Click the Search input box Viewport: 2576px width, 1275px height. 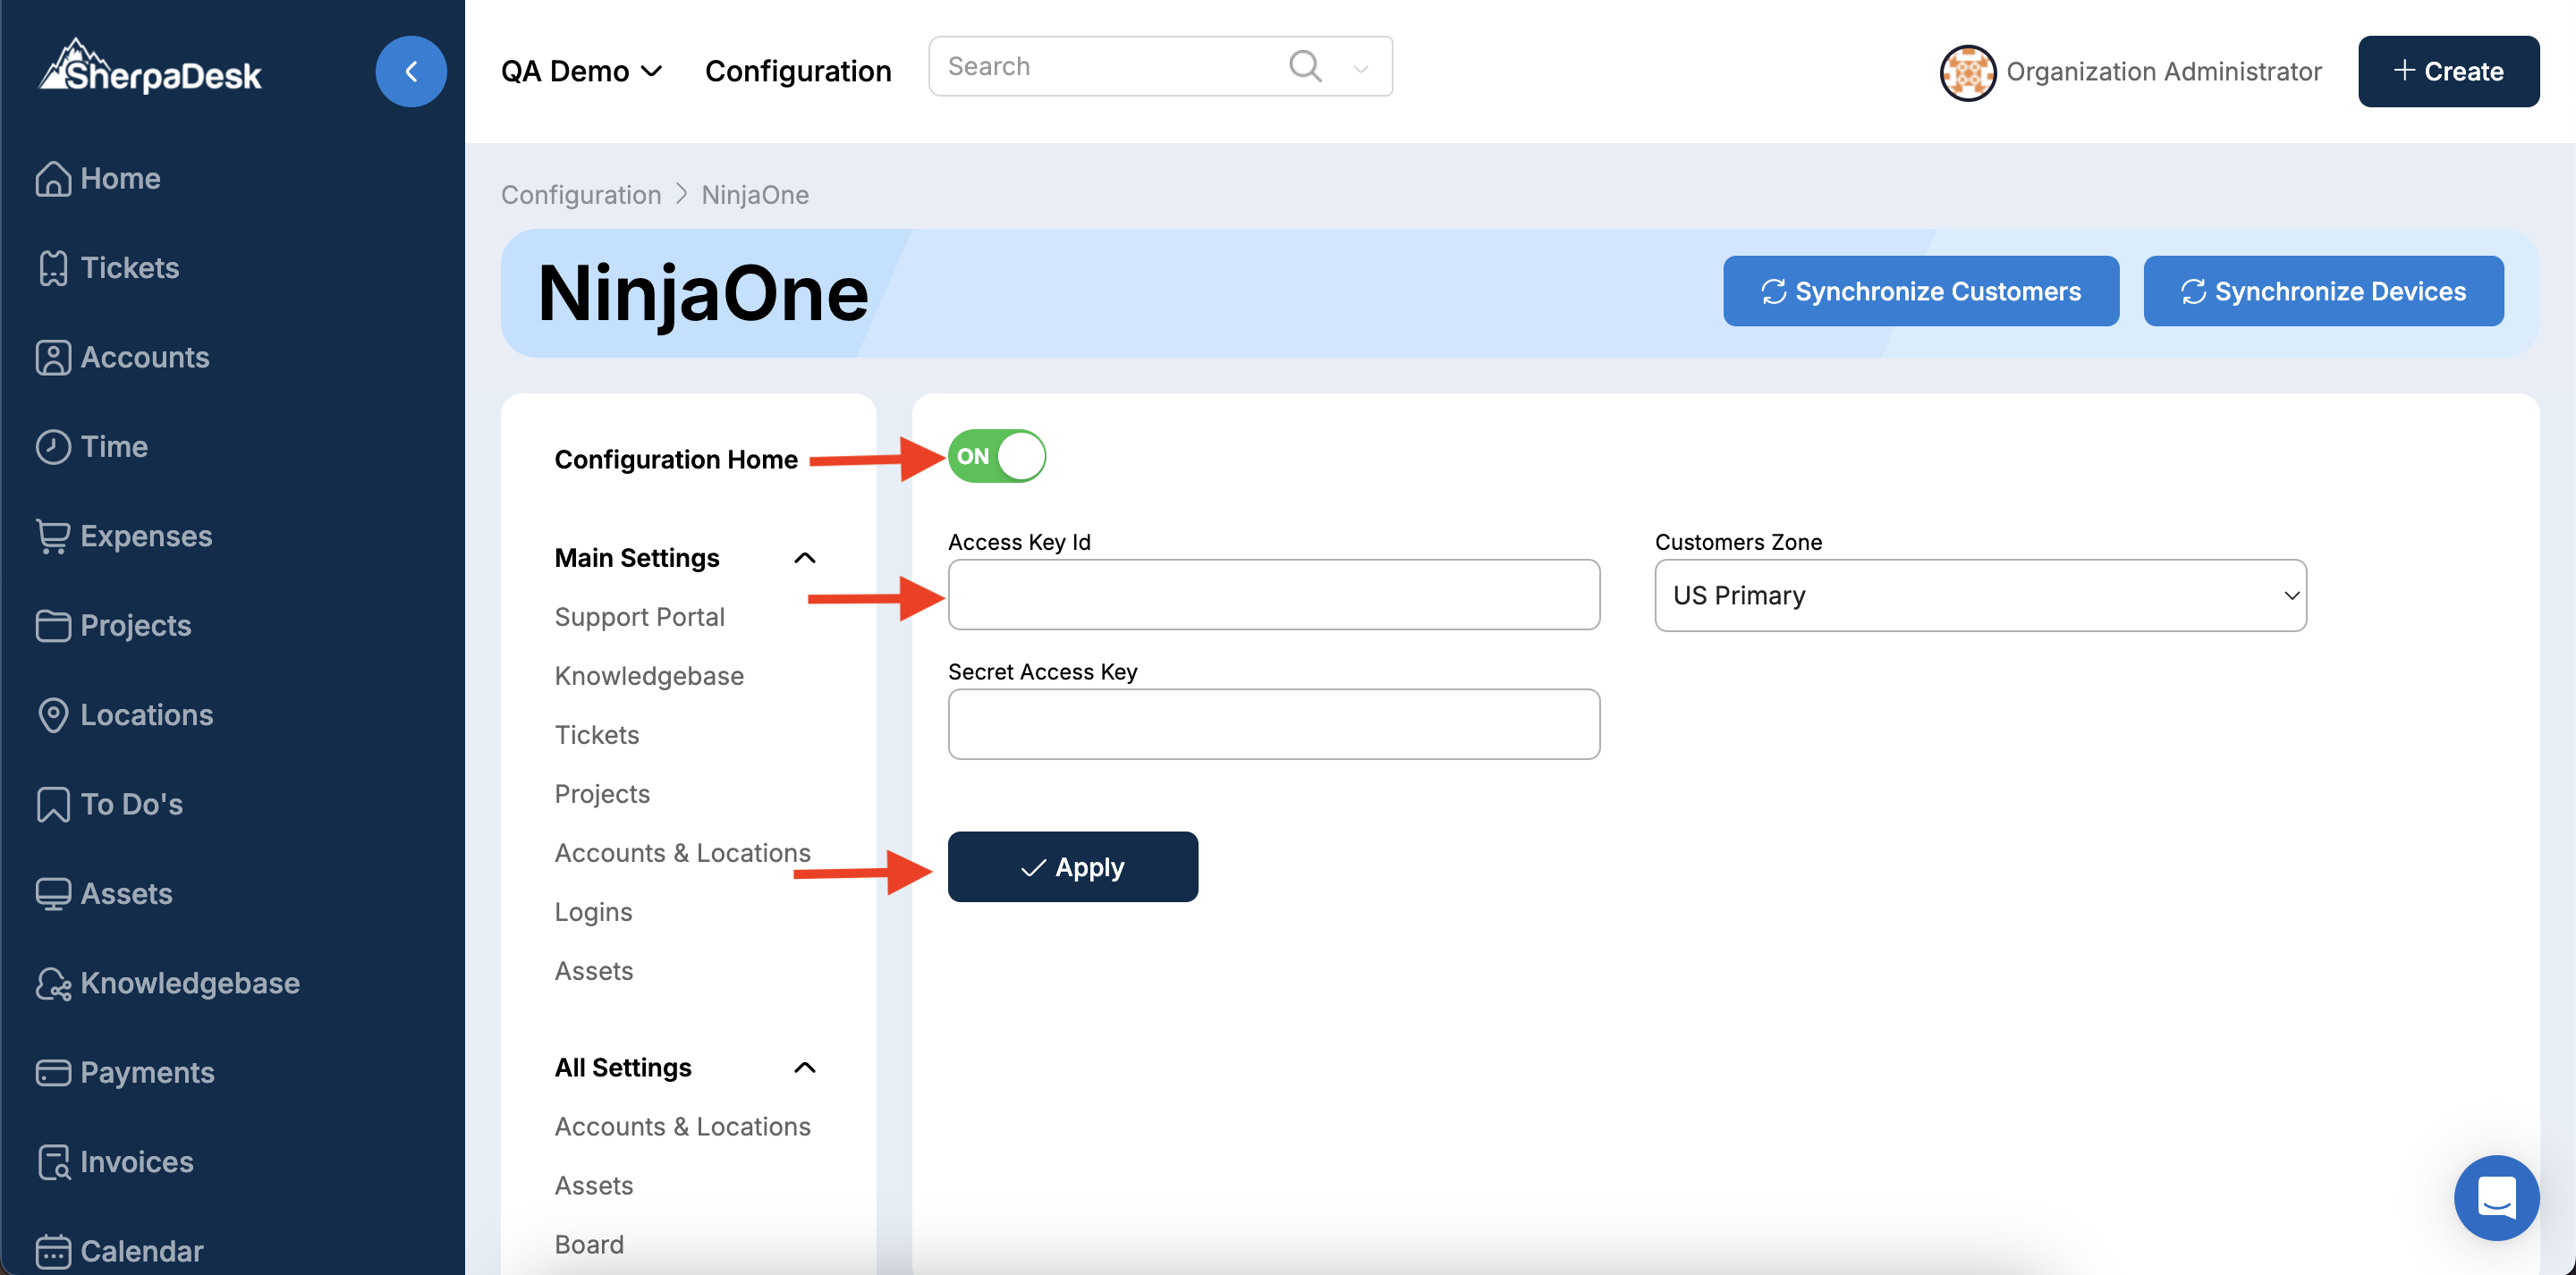[x=1160, y=66]
